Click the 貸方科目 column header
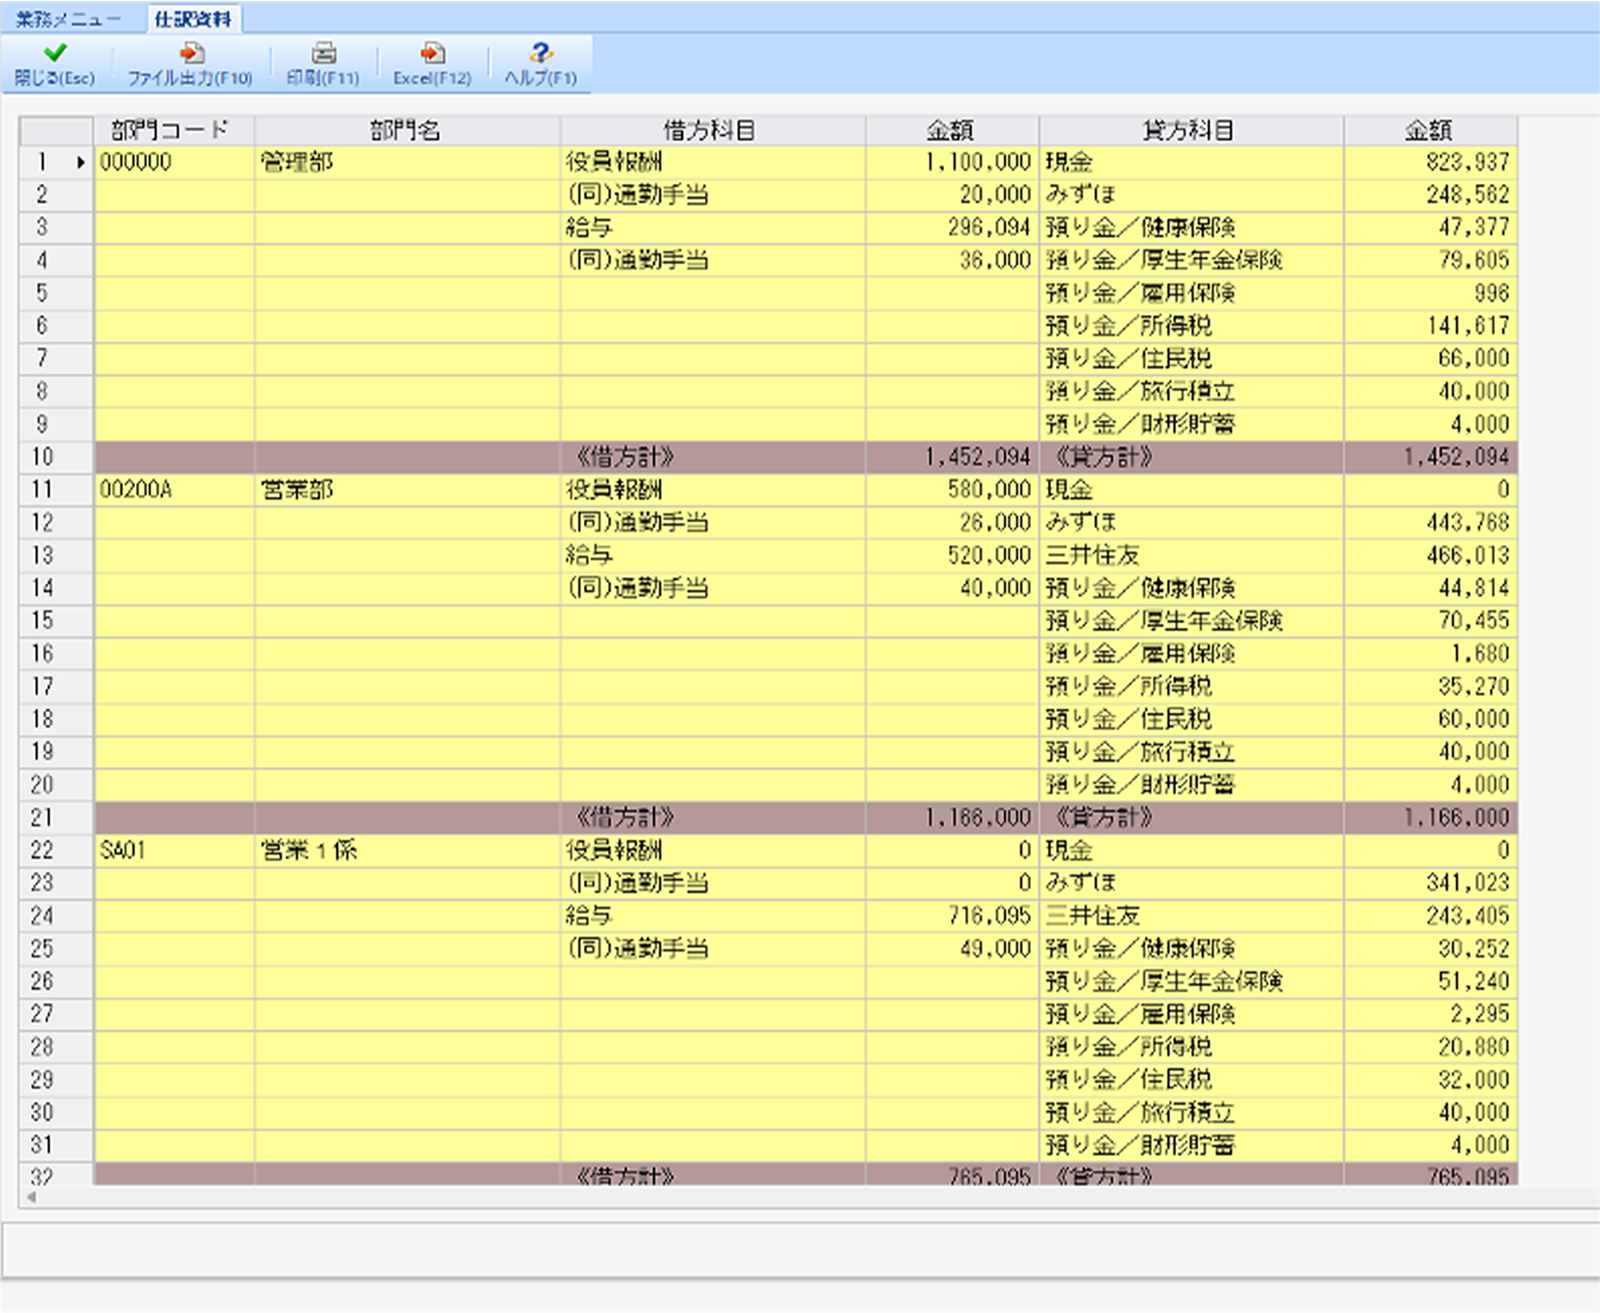The height and width of the screenshot is (1313, 1600). point(1190,130)
